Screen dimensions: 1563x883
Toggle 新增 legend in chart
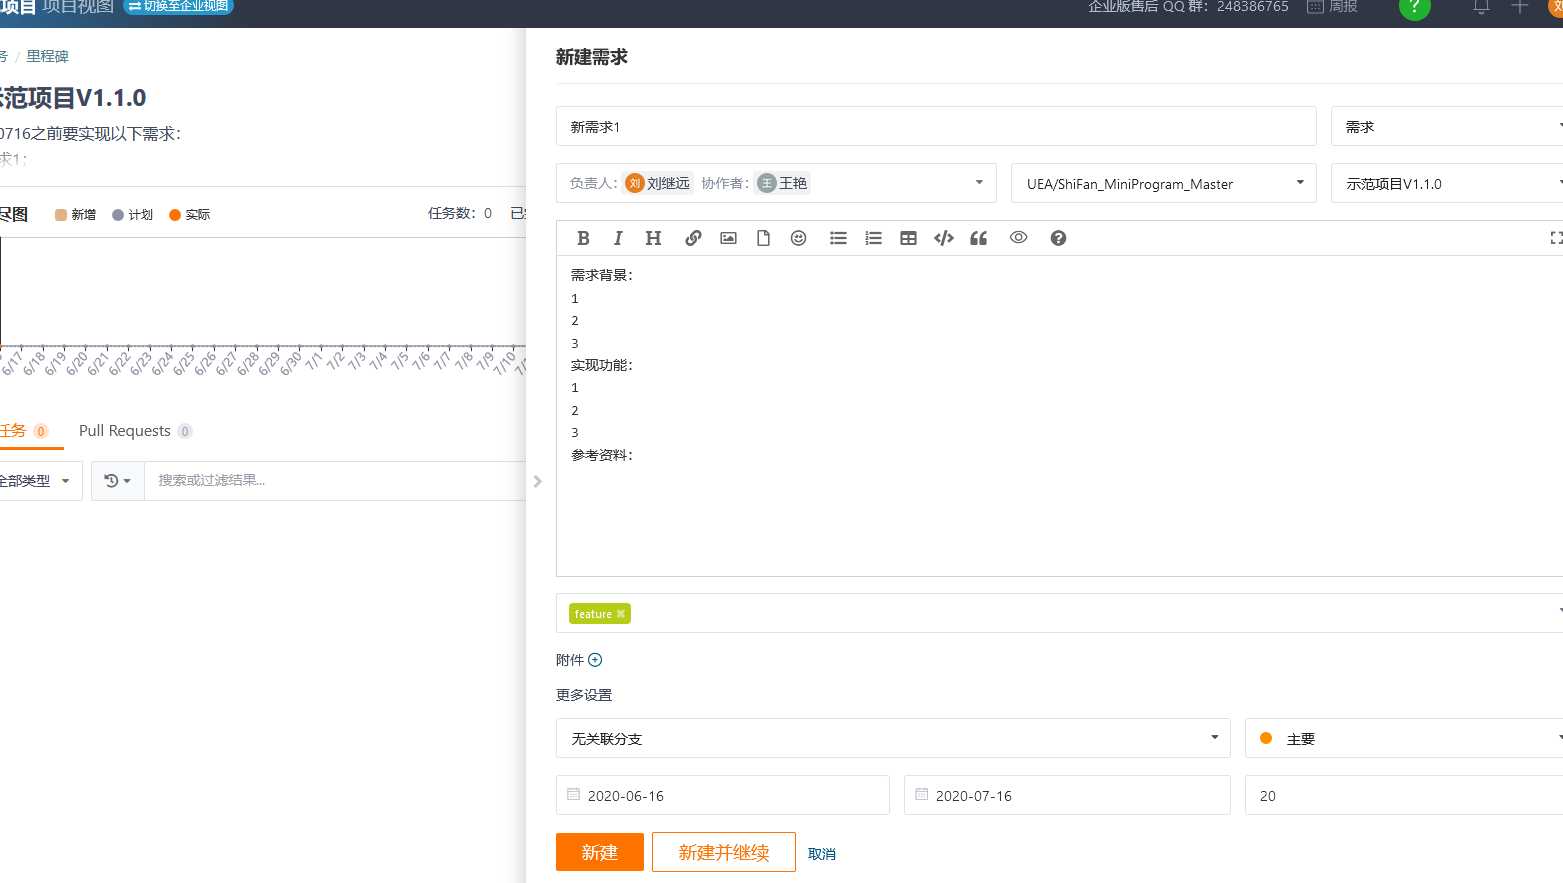tap(76, 215)
